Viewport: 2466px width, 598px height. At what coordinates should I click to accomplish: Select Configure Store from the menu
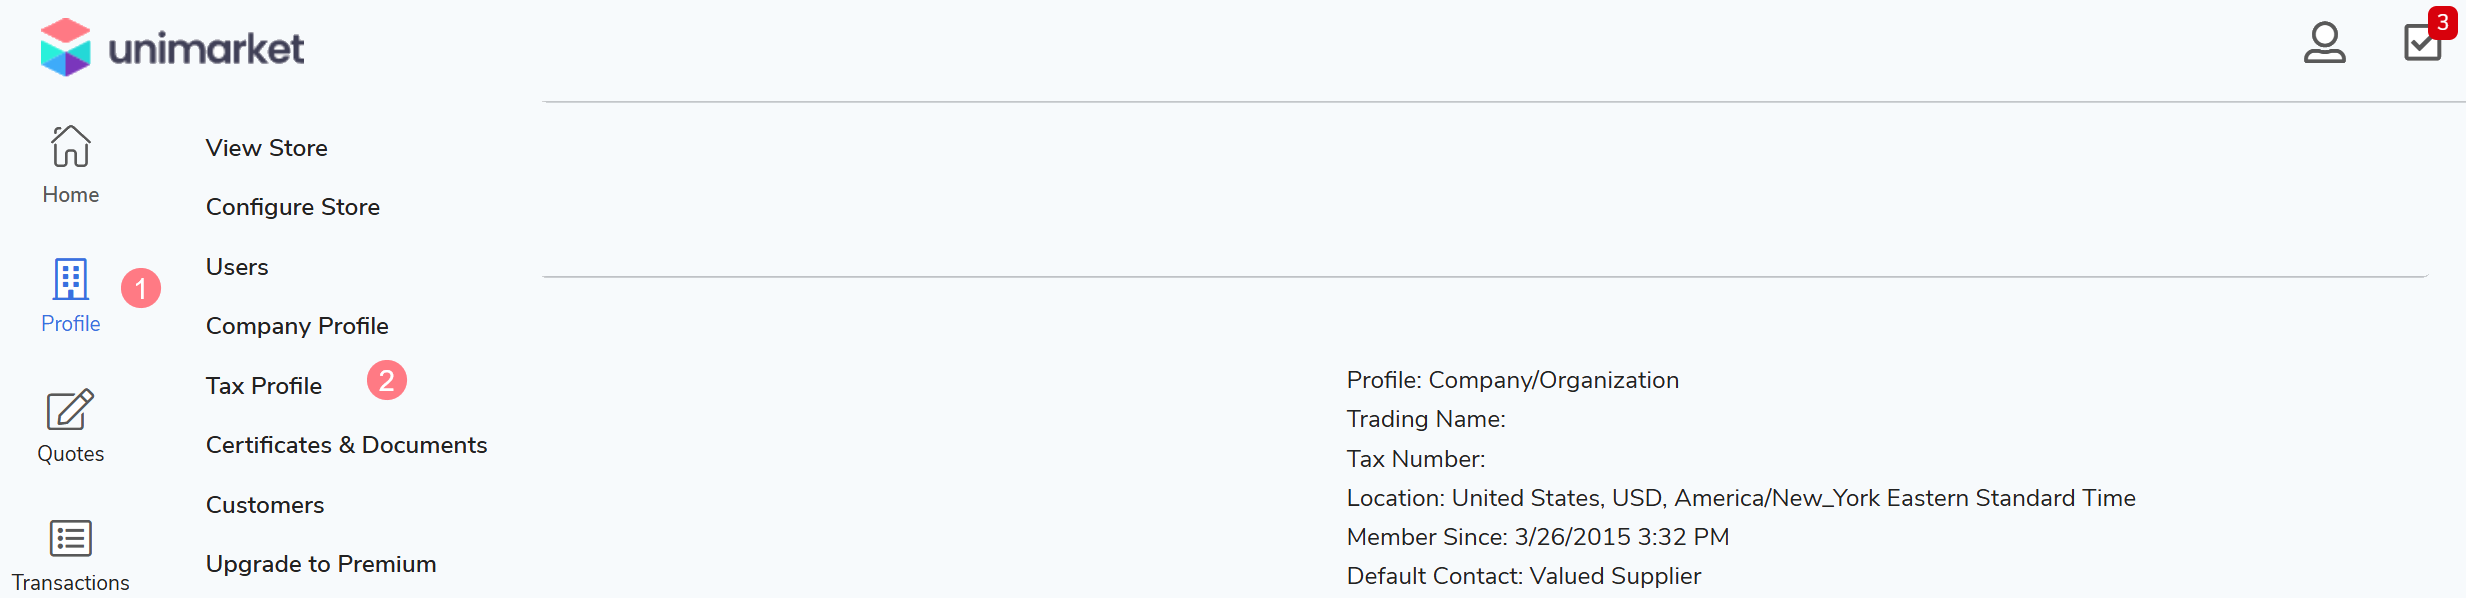click(293, 207)
